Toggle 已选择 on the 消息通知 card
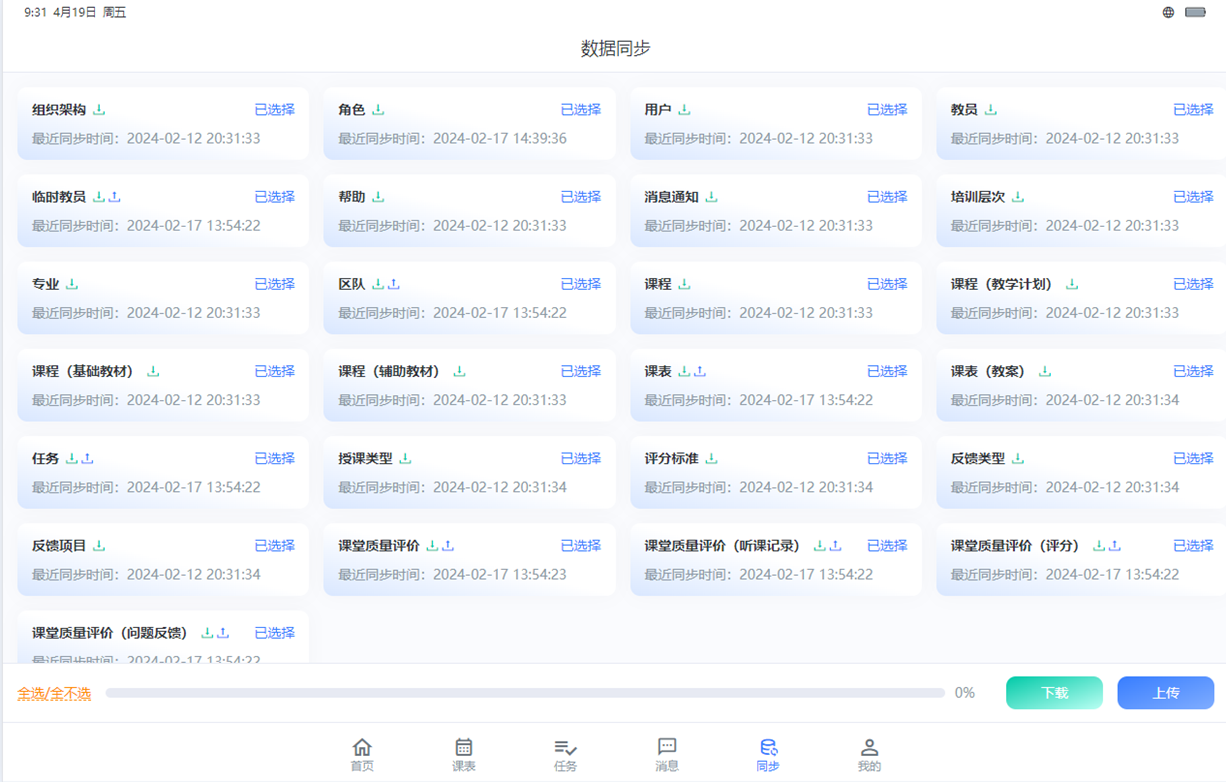 (887, 197)
